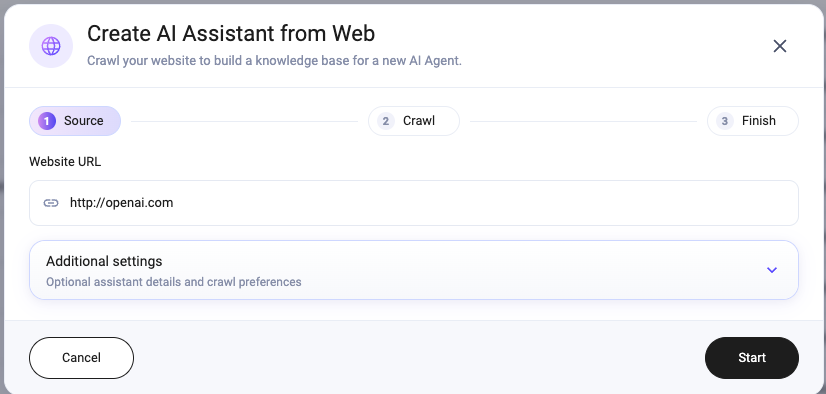Image resolution: width=826 pixels, height=394 pixels.
Task: Click the Website URL input field
Action: point(414,203)
